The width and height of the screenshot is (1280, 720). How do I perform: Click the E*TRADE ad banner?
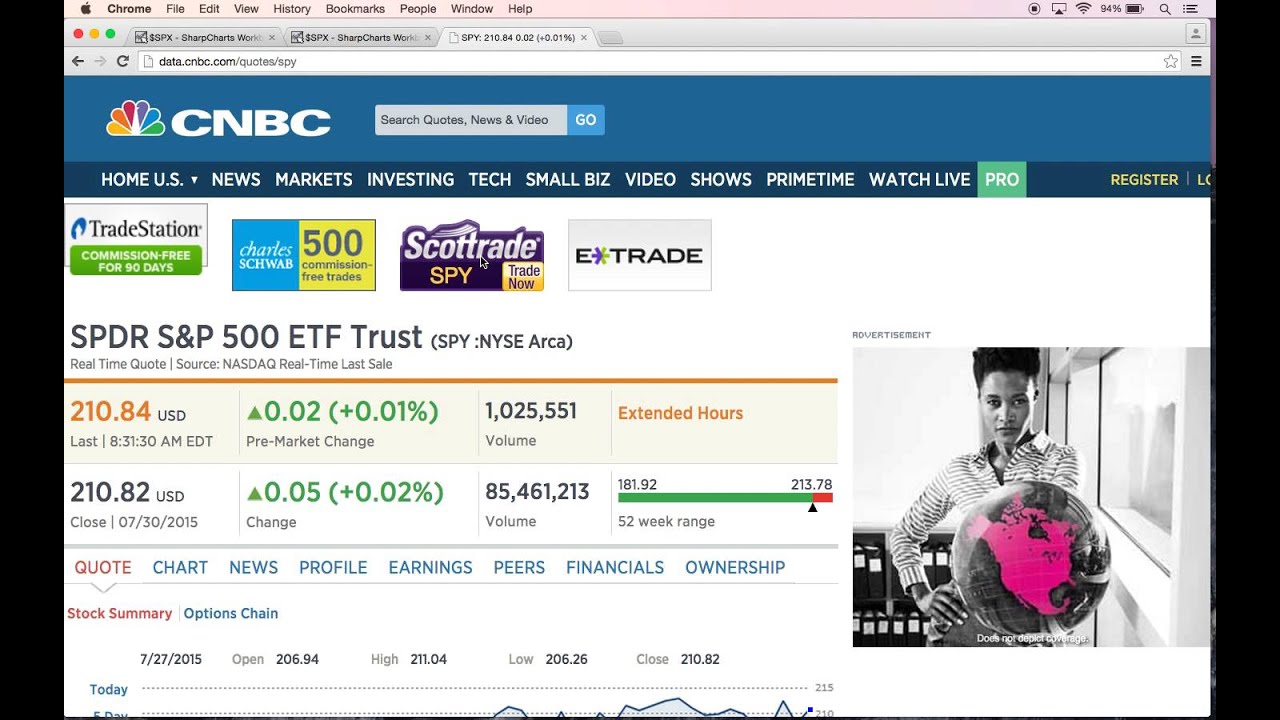coord(640,255)
